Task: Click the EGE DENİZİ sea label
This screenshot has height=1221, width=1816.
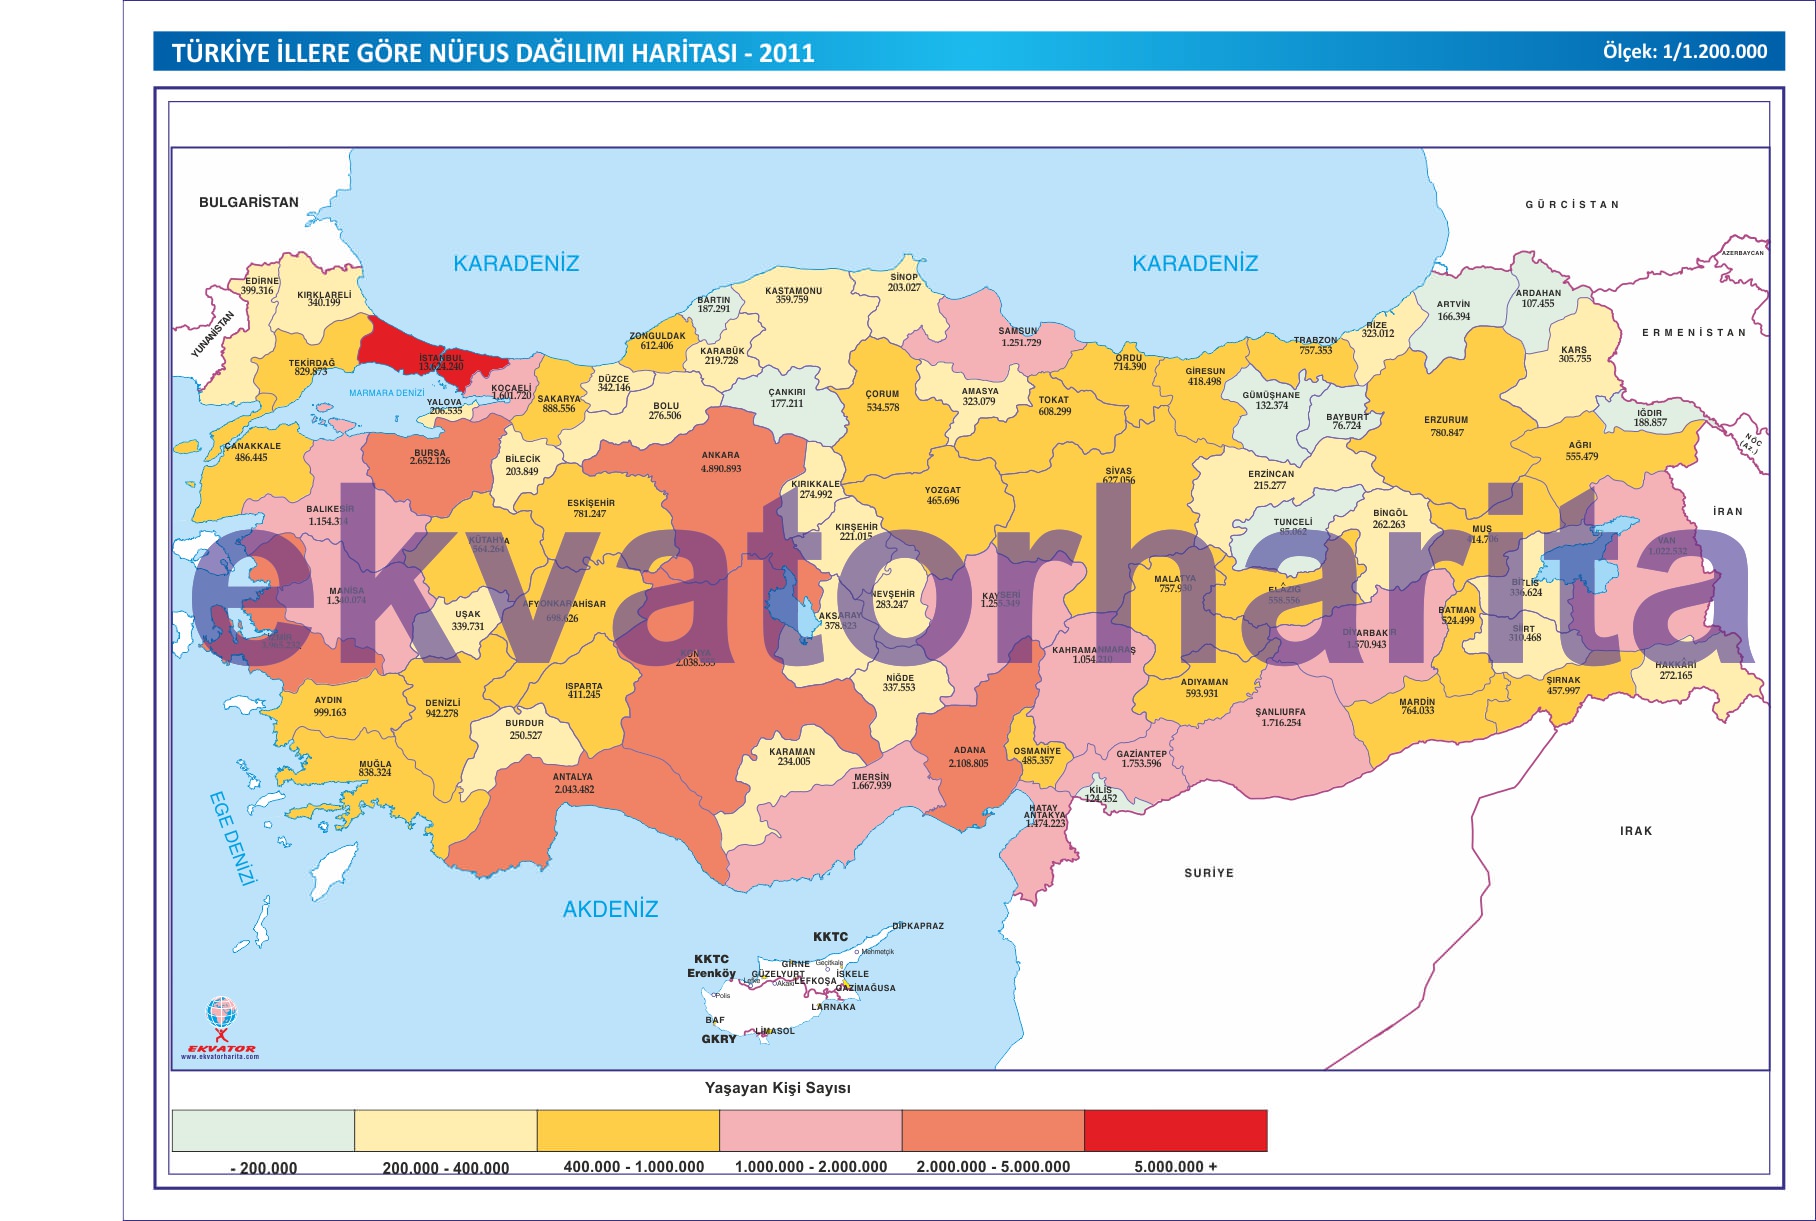Action: point(232,838)
